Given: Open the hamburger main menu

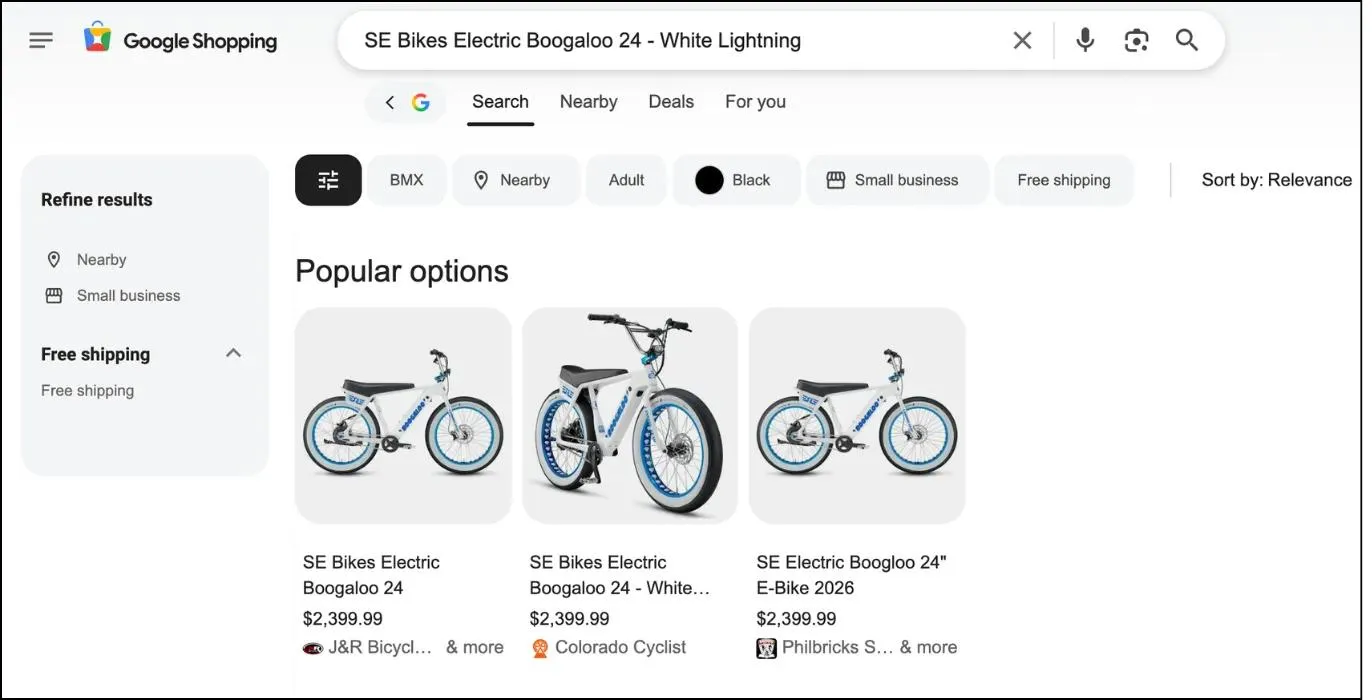Looking at the screenshot, I should [x=41, y=41].
